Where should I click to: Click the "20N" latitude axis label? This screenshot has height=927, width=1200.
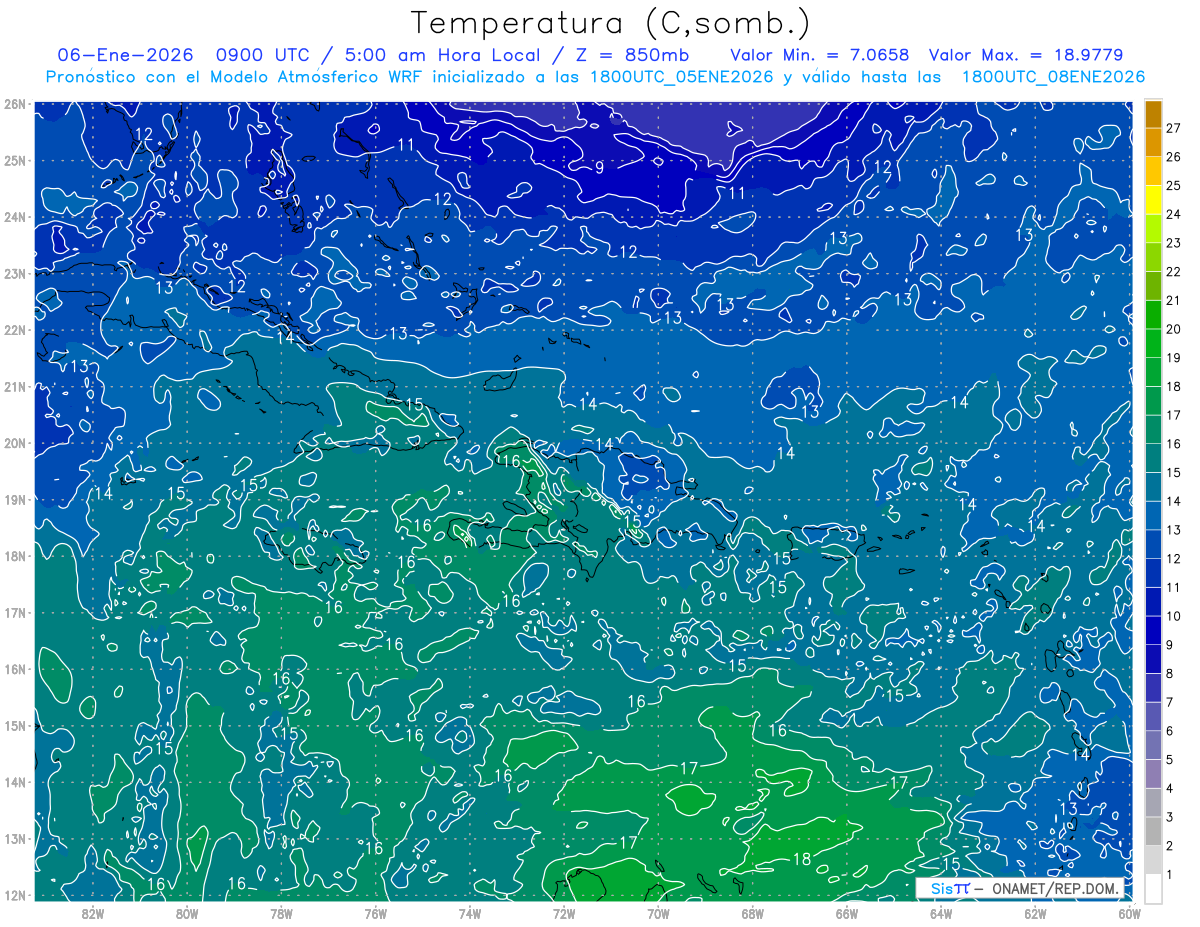[15, 443]
